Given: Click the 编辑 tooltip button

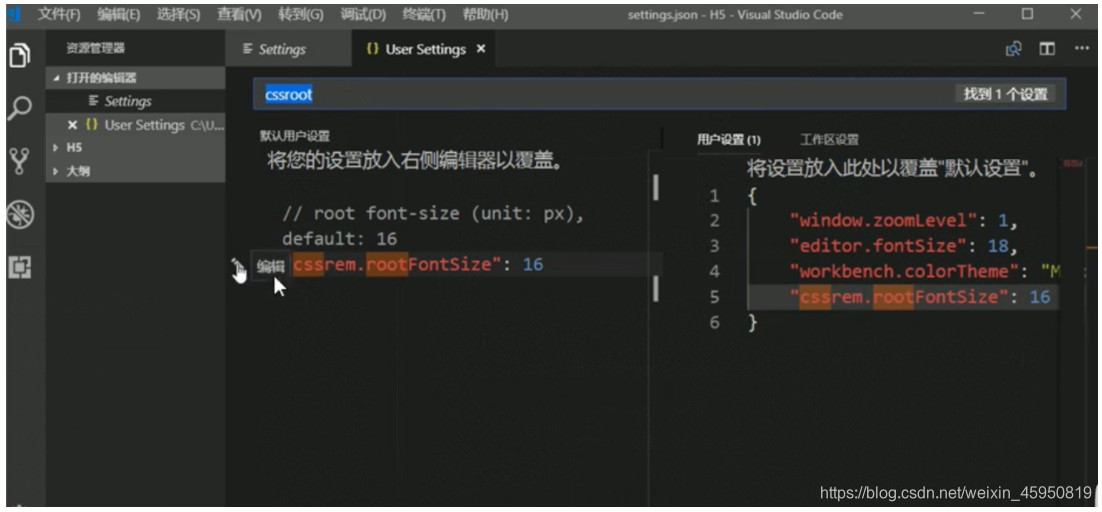Looking at the screenshot, I should (271, 265).
